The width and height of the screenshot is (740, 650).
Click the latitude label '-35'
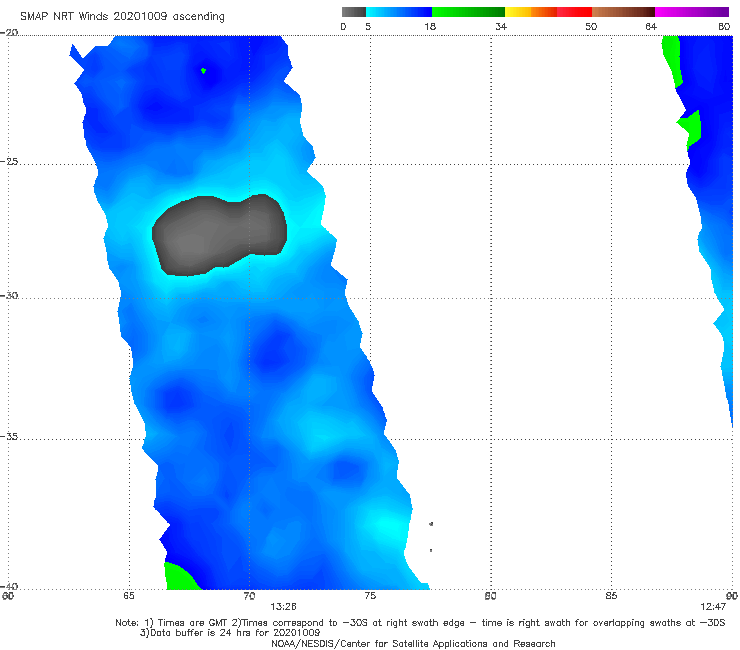click(9, 436)
